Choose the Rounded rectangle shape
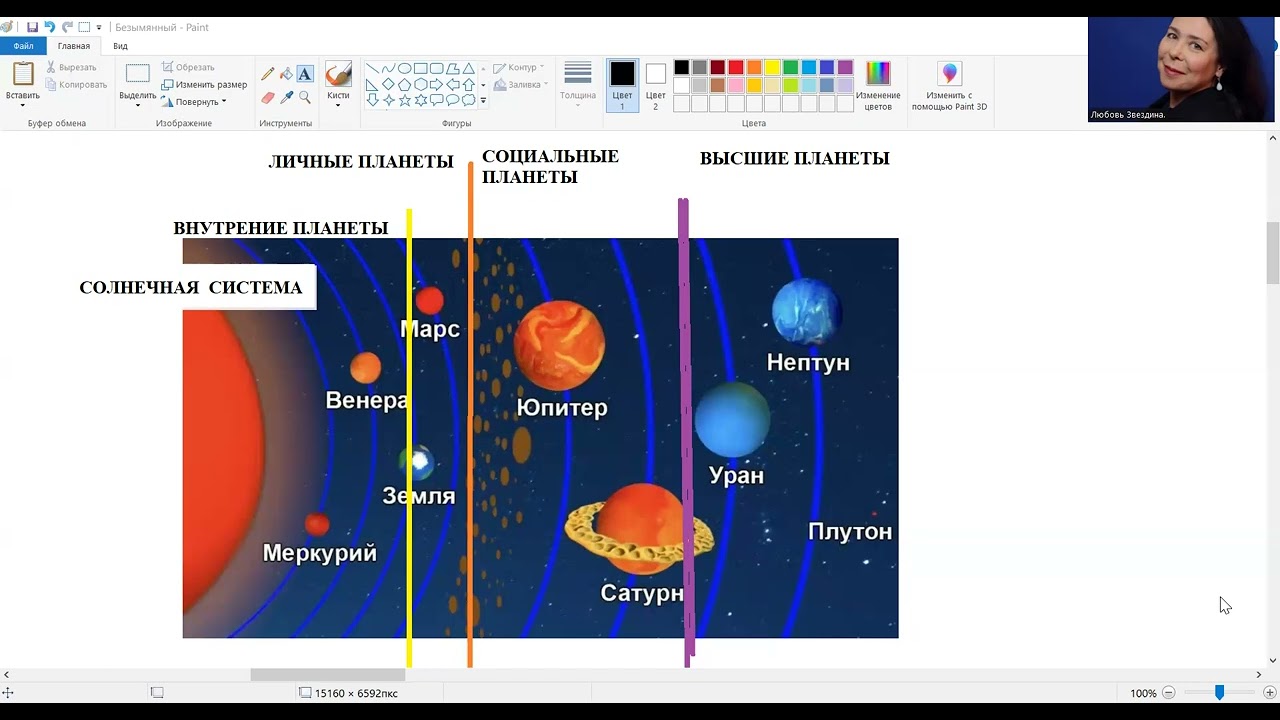Screen dimensions: 1280x720 [437, 68]
